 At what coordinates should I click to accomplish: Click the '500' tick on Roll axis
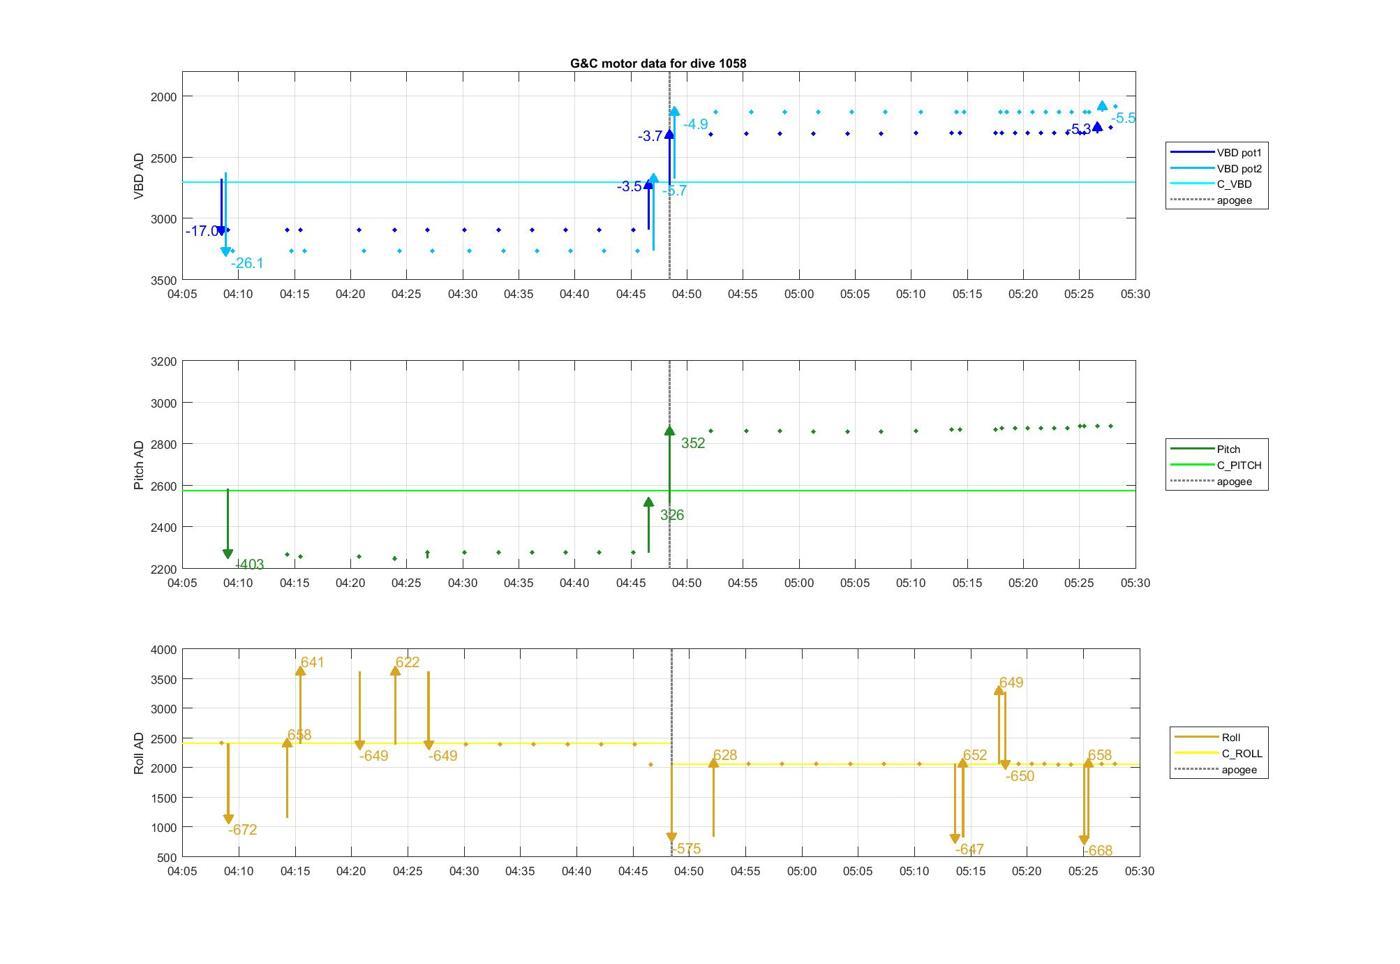pyautogui.click(x=167, y=858)
